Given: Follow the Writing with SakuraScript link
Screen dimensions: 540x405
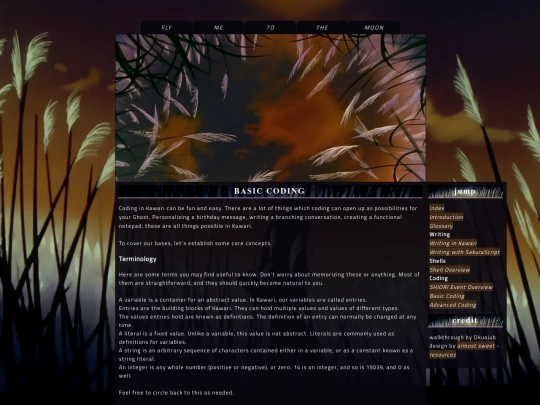Looking at the screenshot, I should pyautogui.click(x=464, y=252).
